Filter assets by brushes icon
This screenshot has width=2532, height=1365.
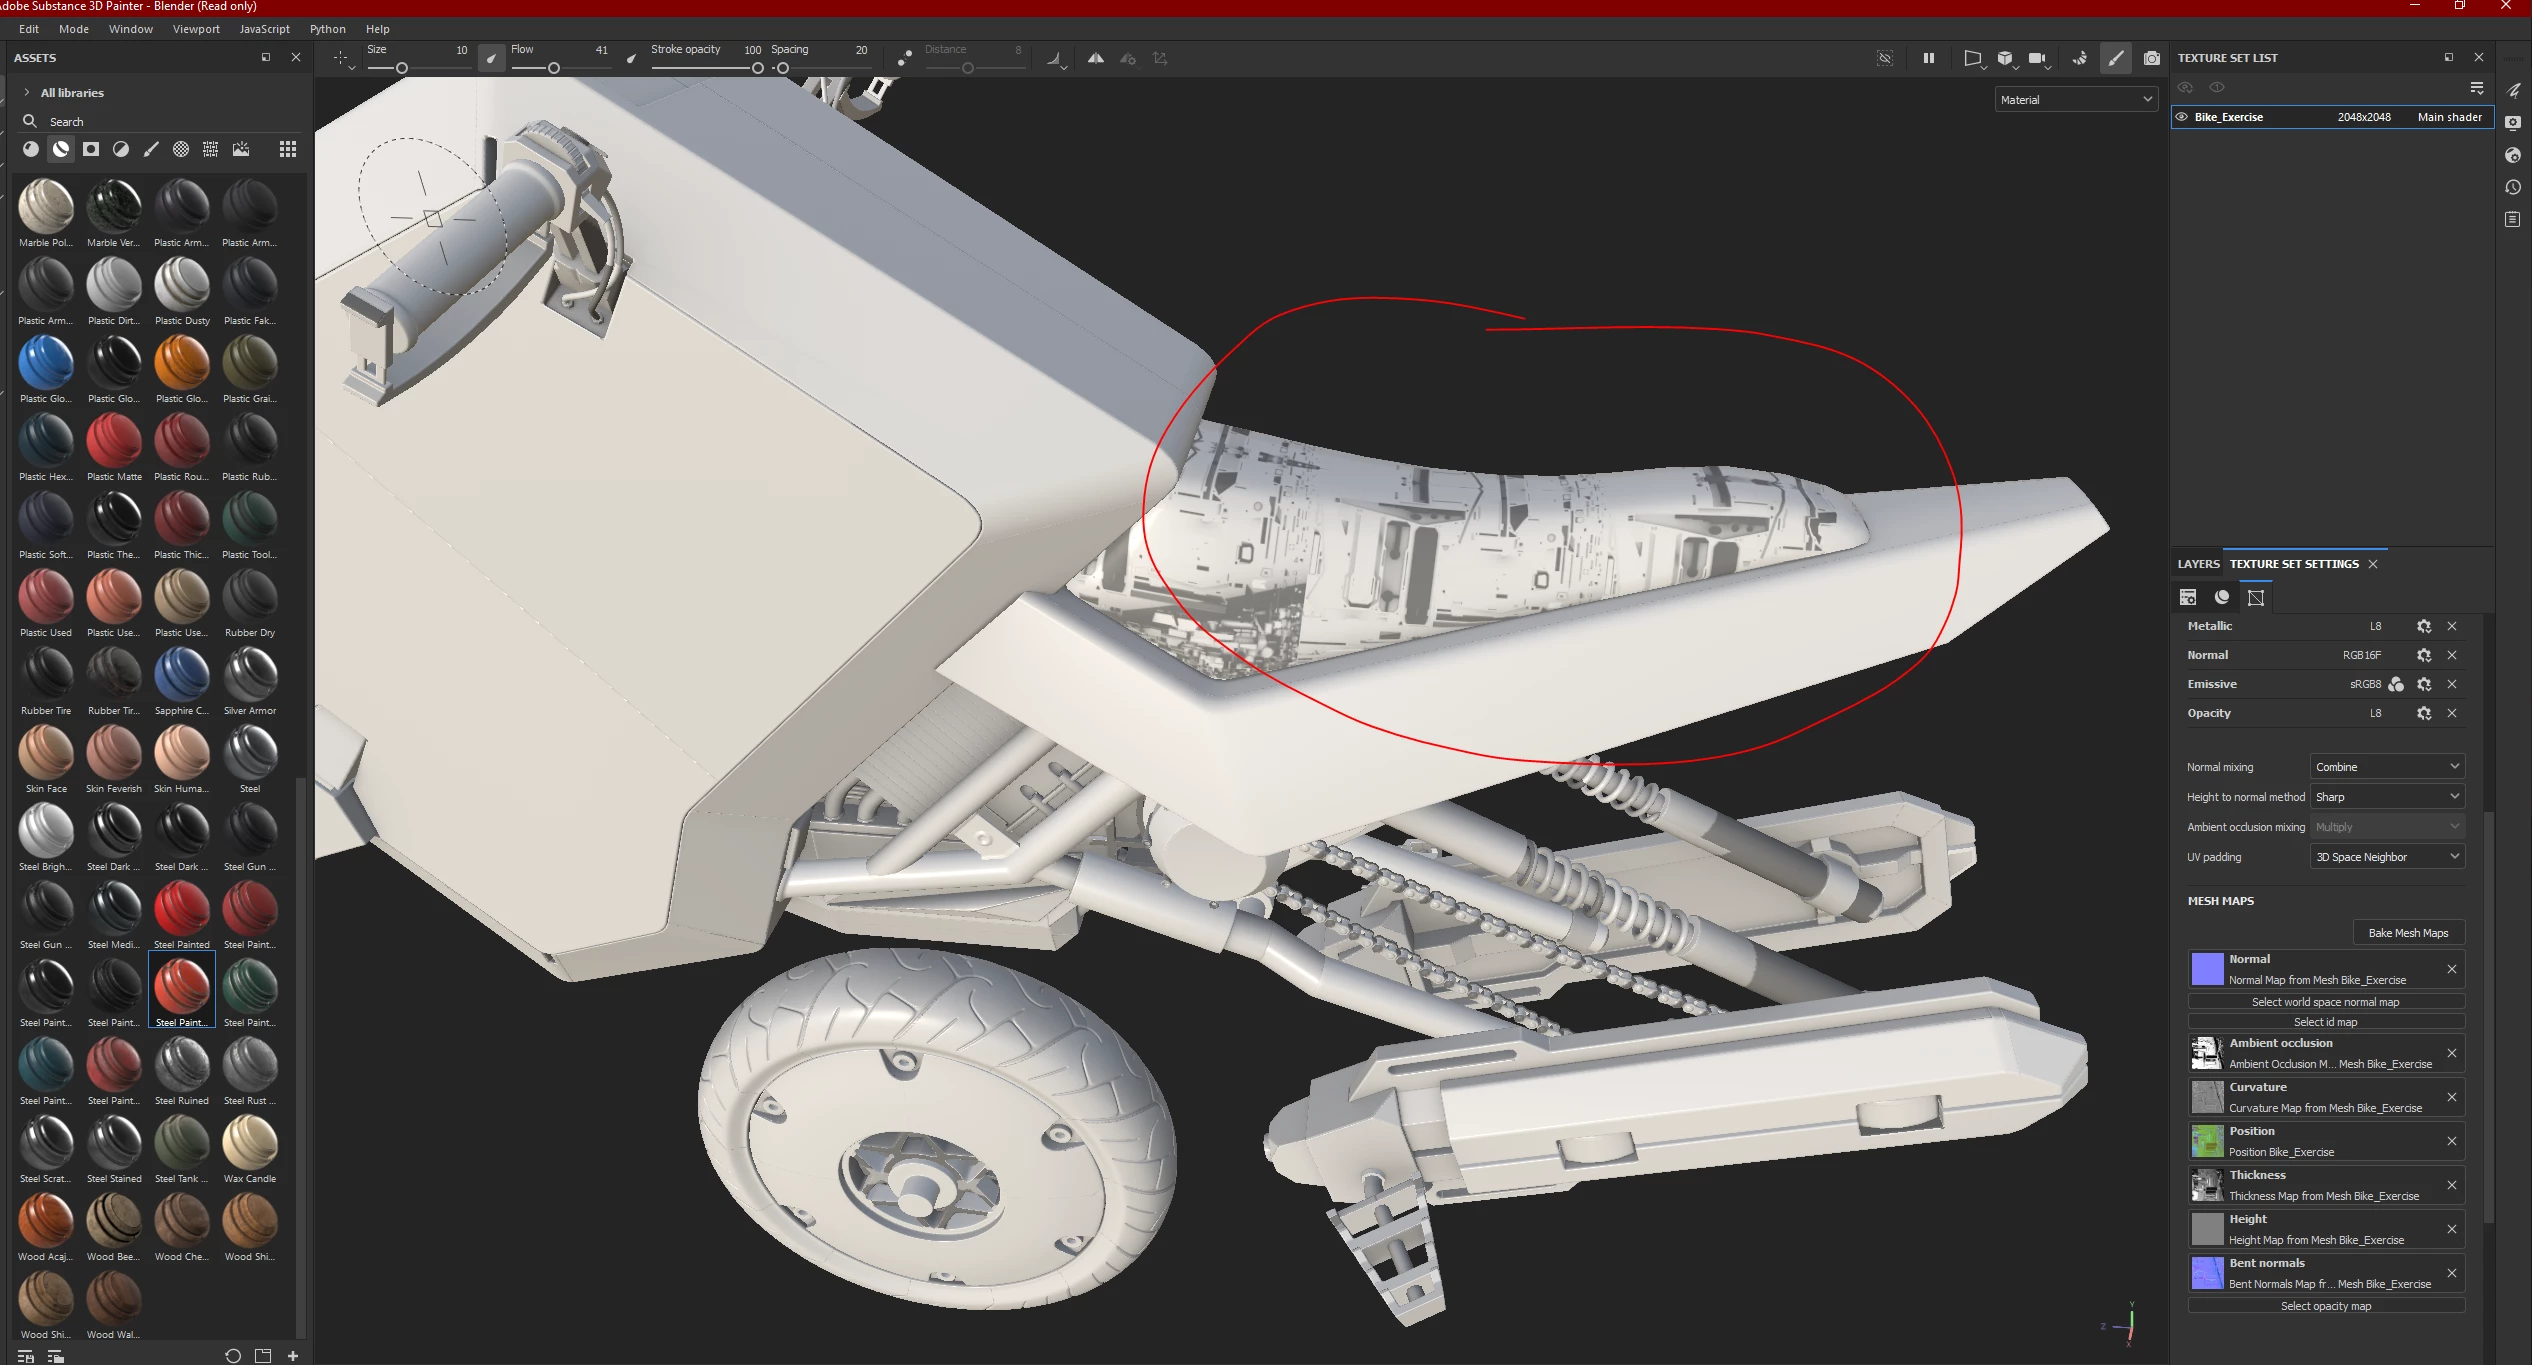click(x=151, y=149)
